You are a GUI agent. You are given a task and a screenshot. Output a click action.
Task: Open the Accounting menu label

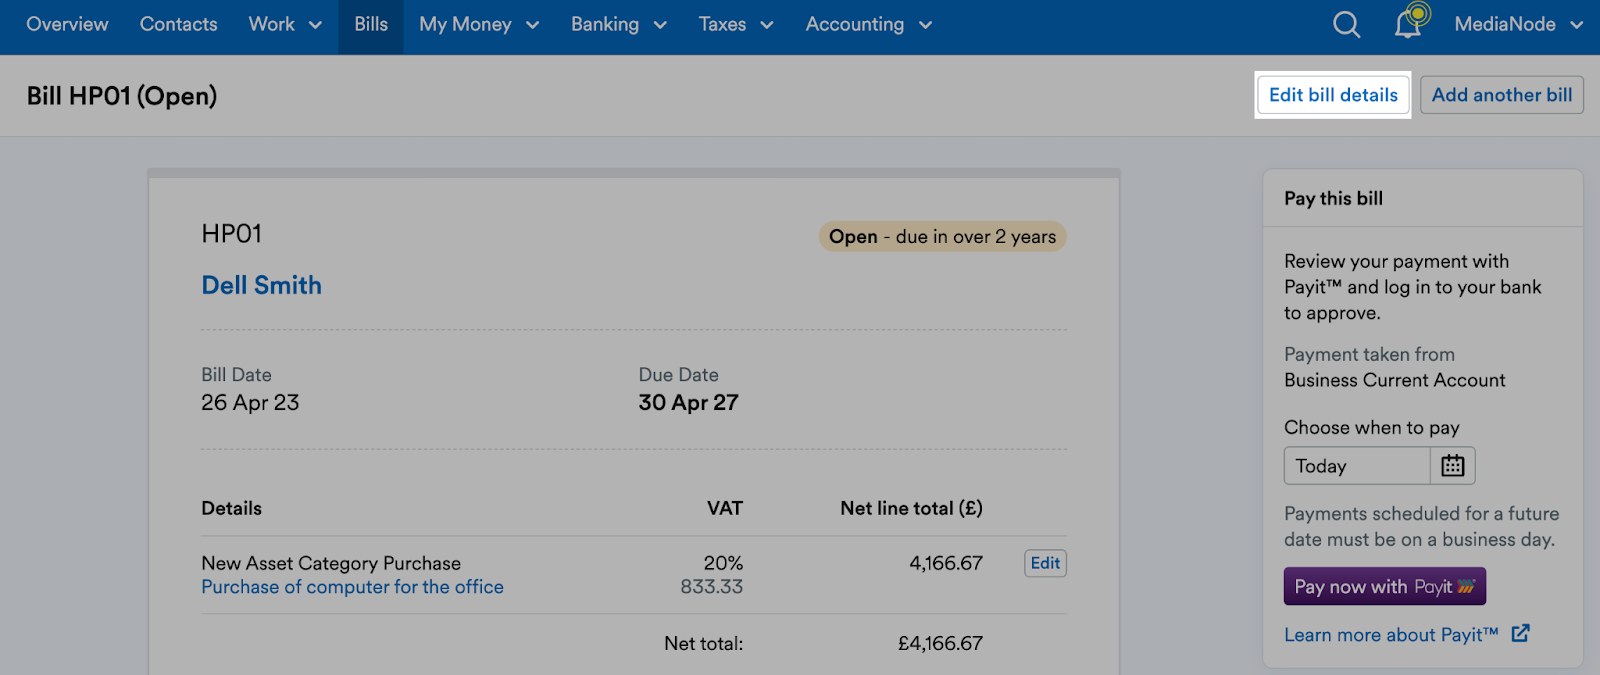[855, 24]
